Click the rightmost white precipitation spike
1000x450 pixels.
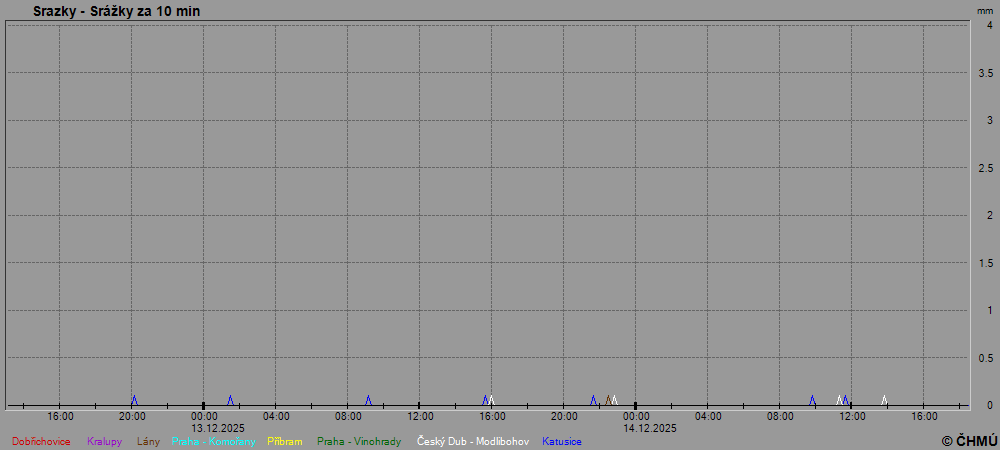[884, 400]
